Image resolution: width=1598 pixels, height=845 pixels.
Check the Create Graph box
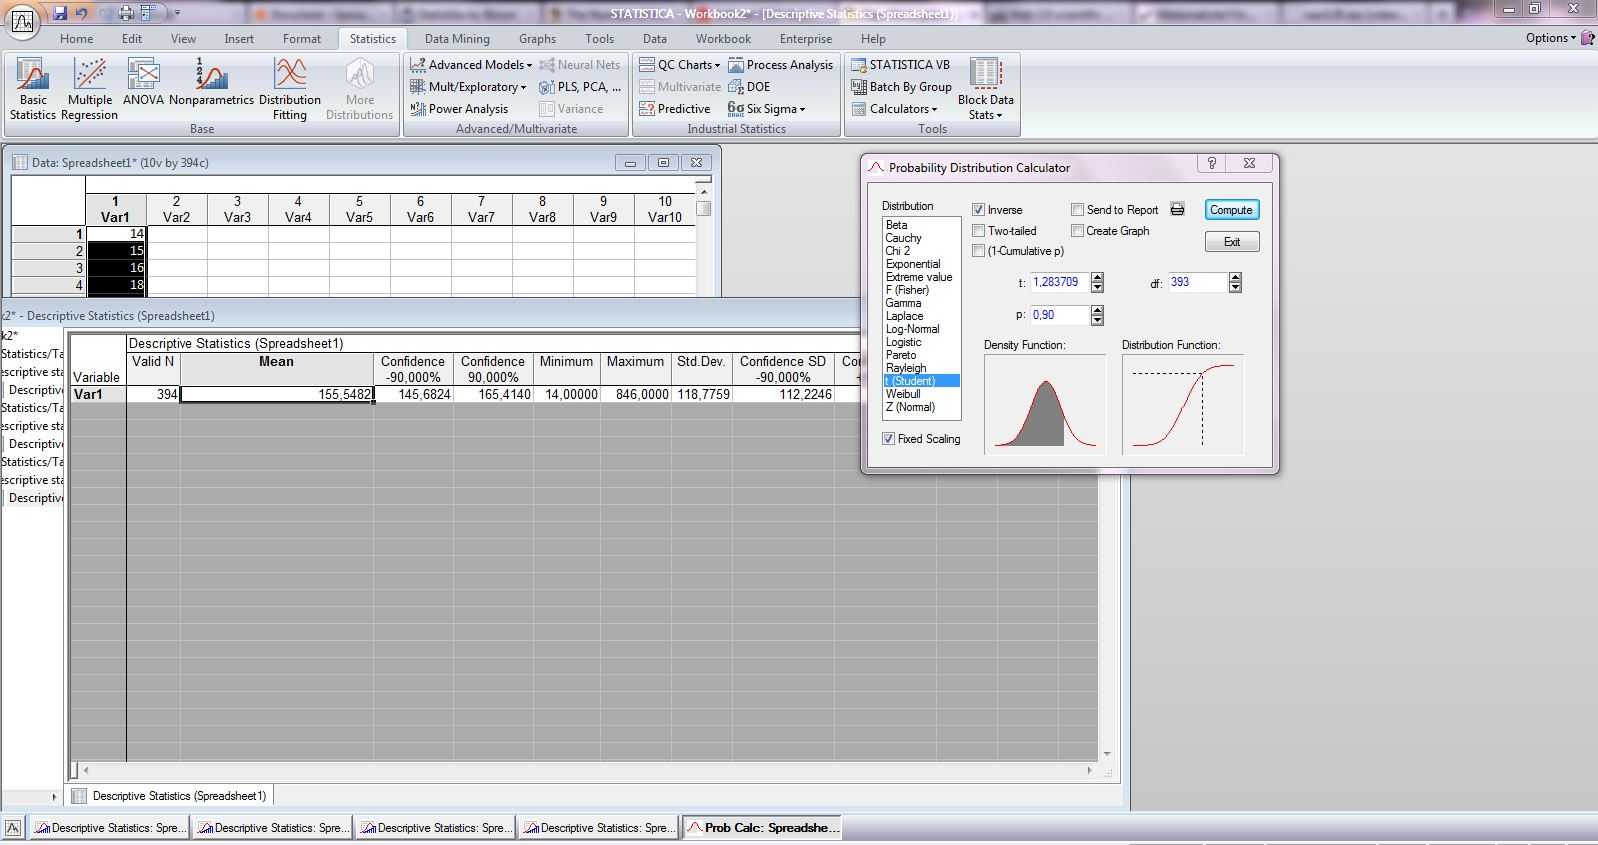[x=1077, y=231]
